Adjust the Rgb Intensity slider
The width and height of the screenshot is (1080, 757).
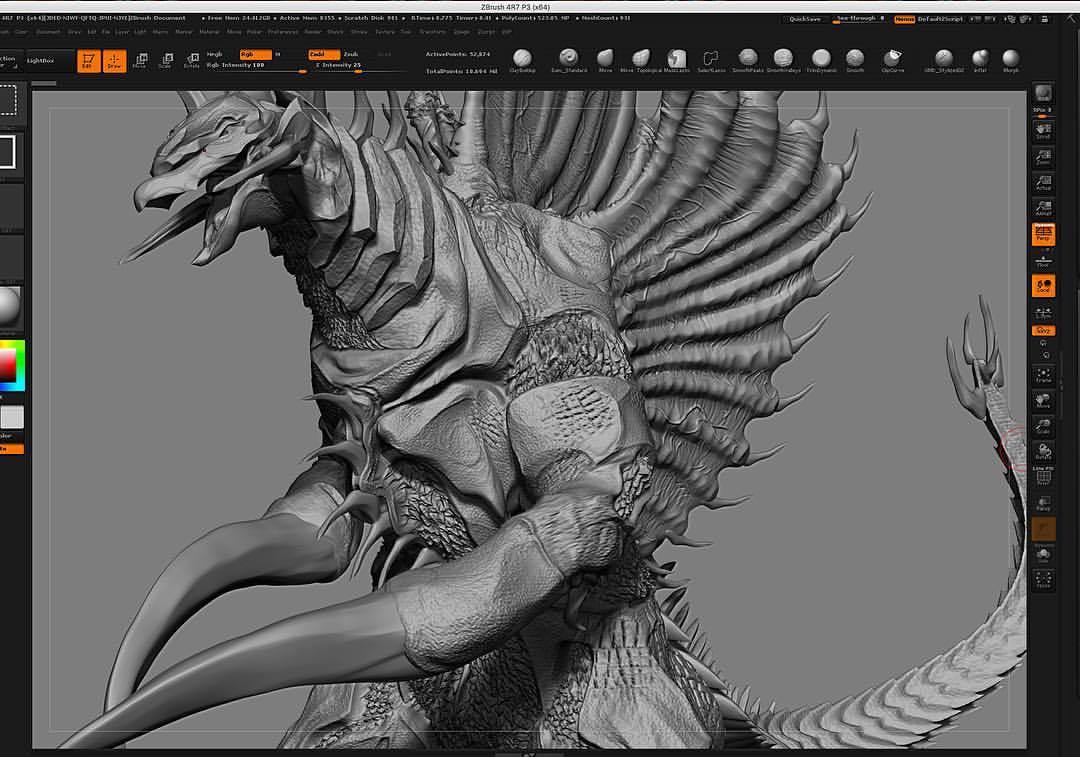click(256, 65)
